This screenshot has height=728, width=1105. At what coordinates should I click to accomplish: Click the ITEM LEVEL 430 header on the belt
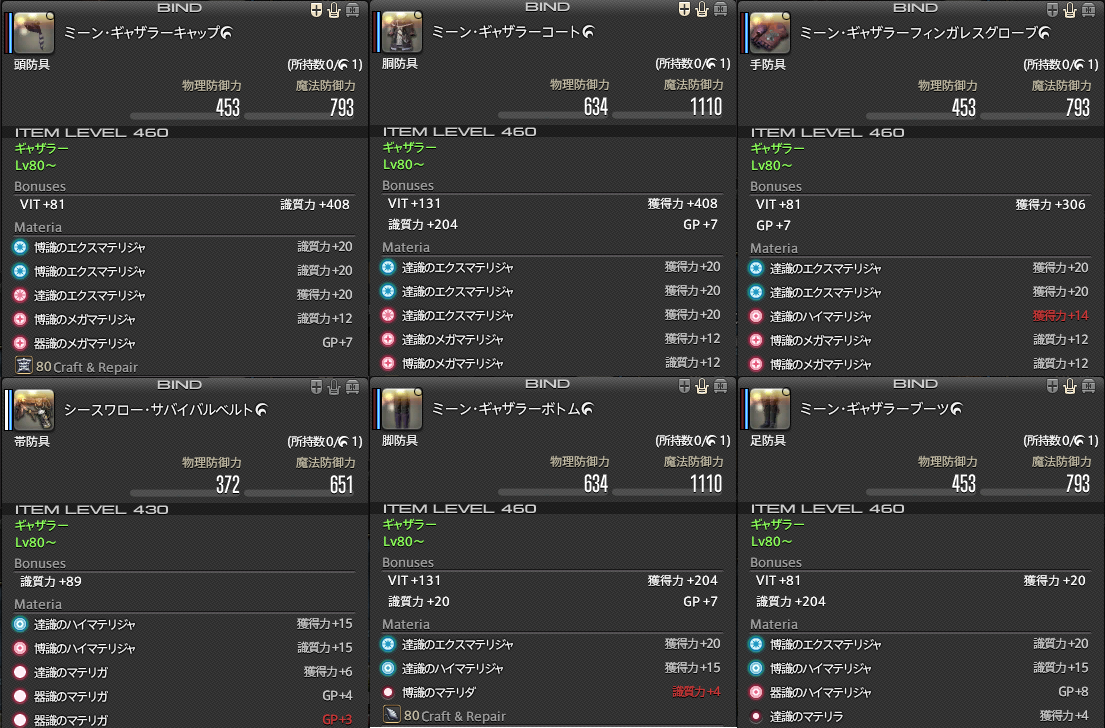point(92,510)
